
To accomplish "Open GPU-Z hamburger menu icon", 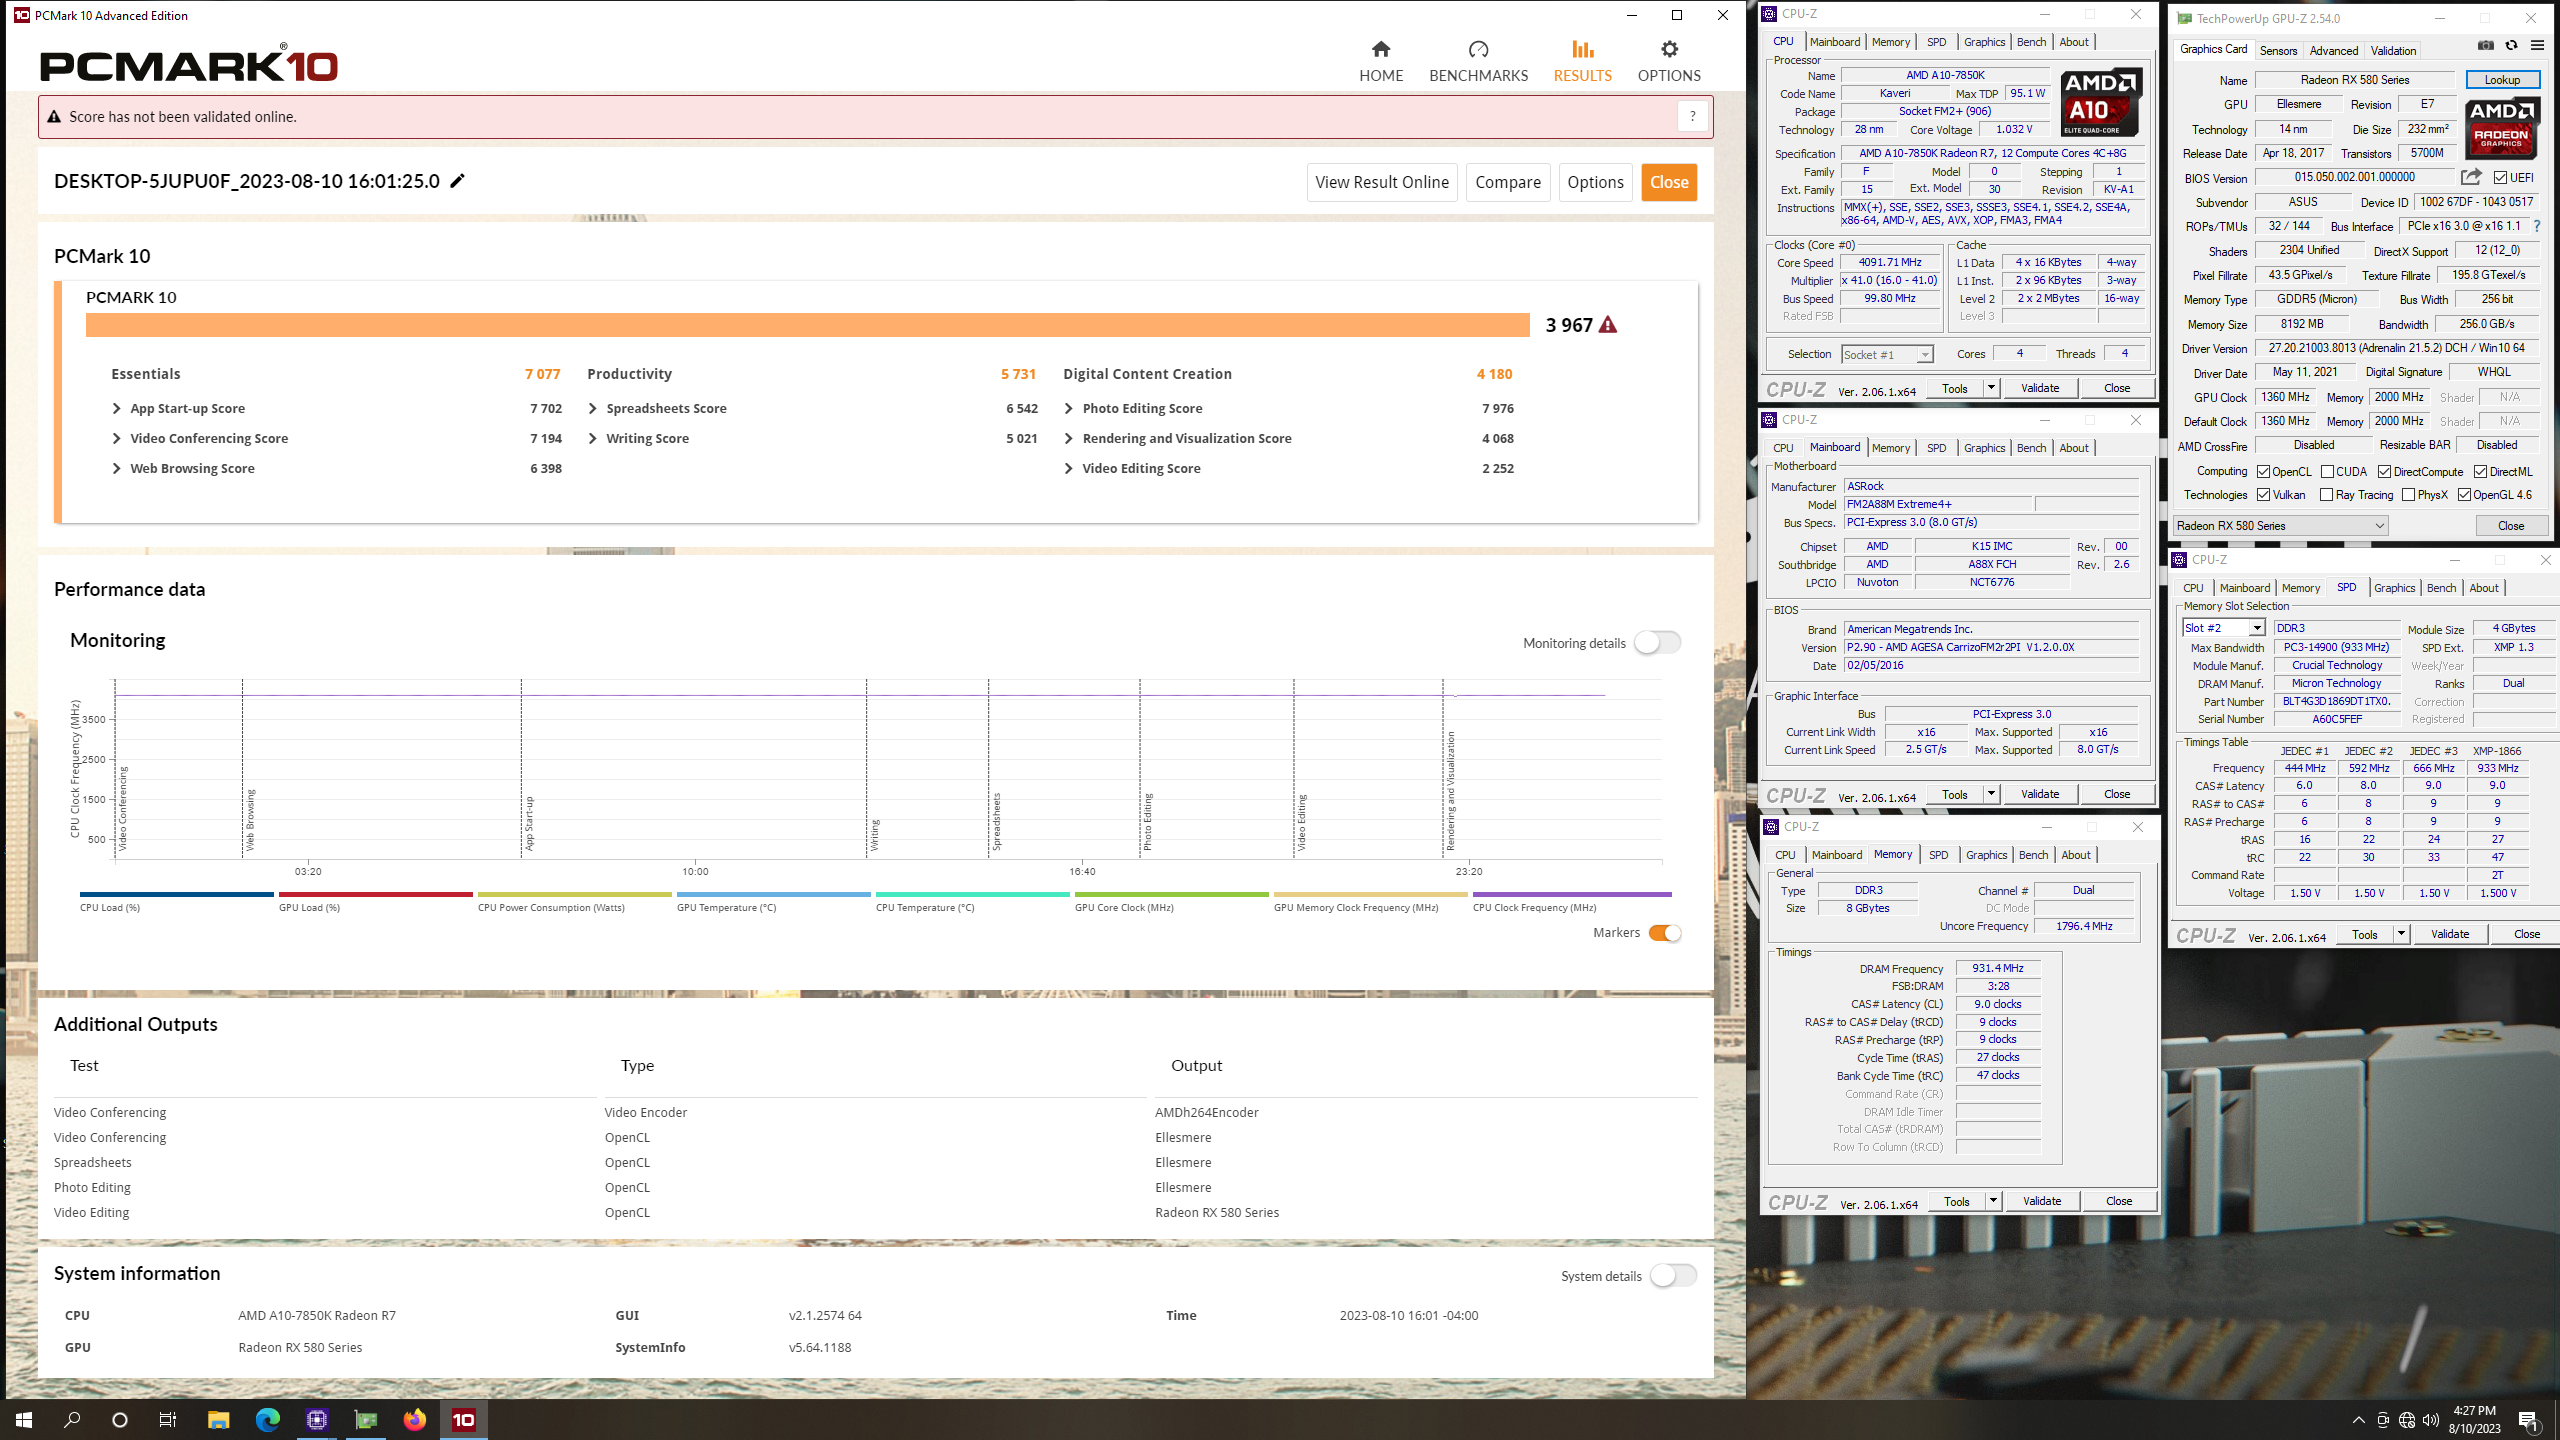I will click(x=2537, y=46).
